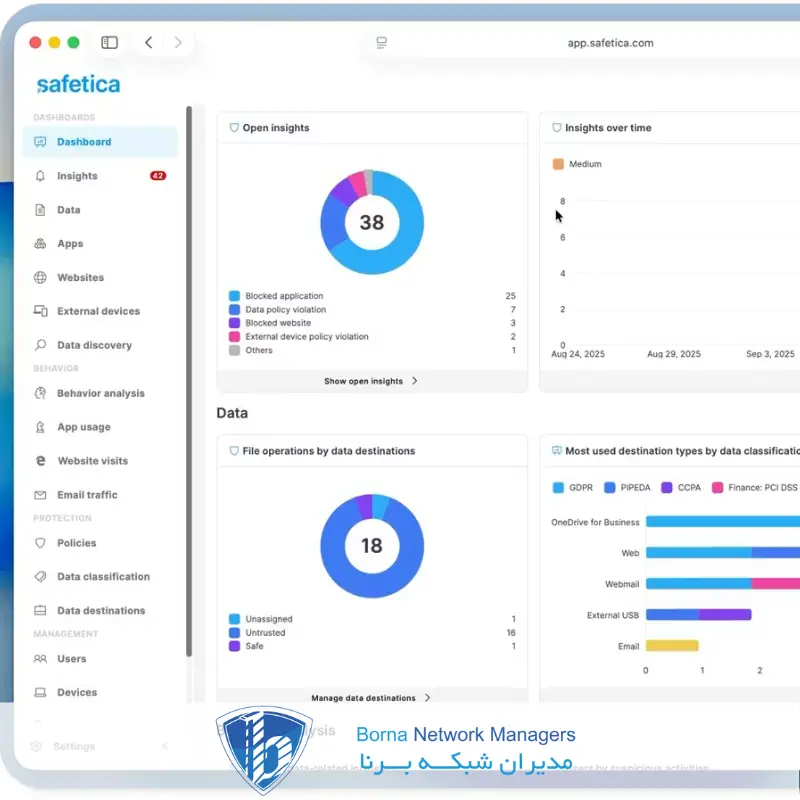
Task: Click the Data classification tag icon
Action: click(x=40, y=577)
